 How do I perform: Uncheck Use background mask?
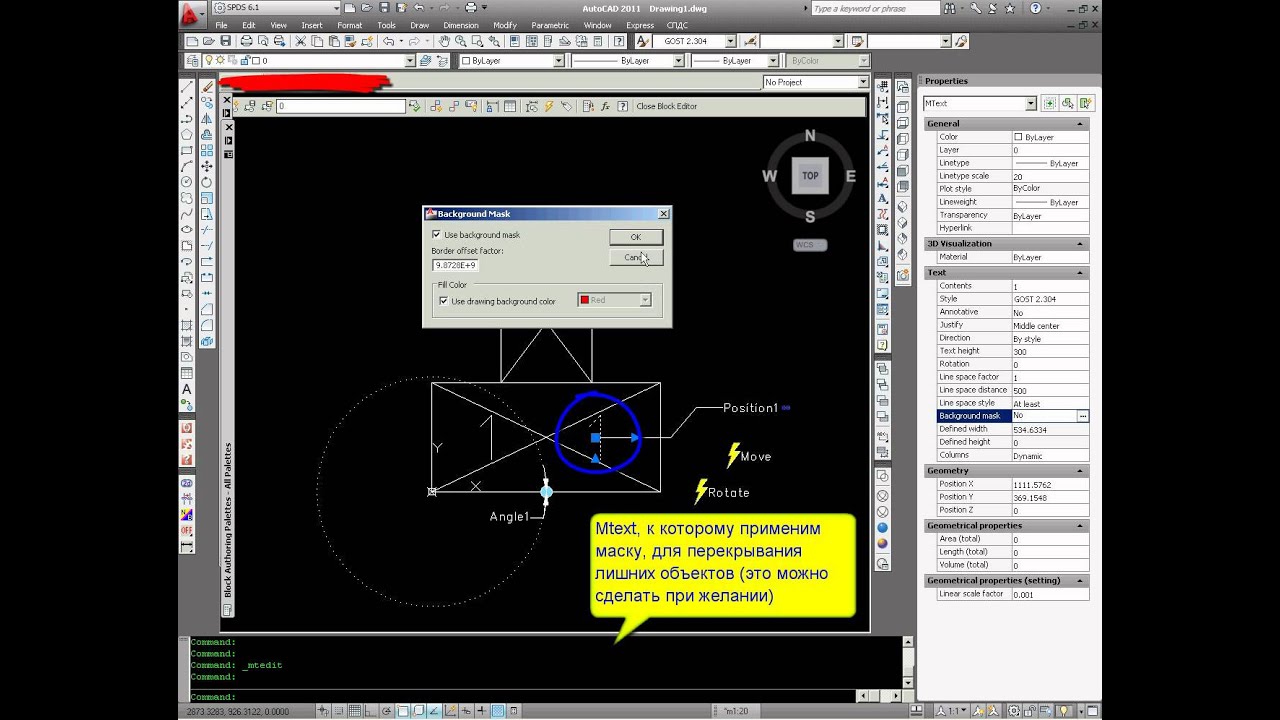[x=437, y=235]
